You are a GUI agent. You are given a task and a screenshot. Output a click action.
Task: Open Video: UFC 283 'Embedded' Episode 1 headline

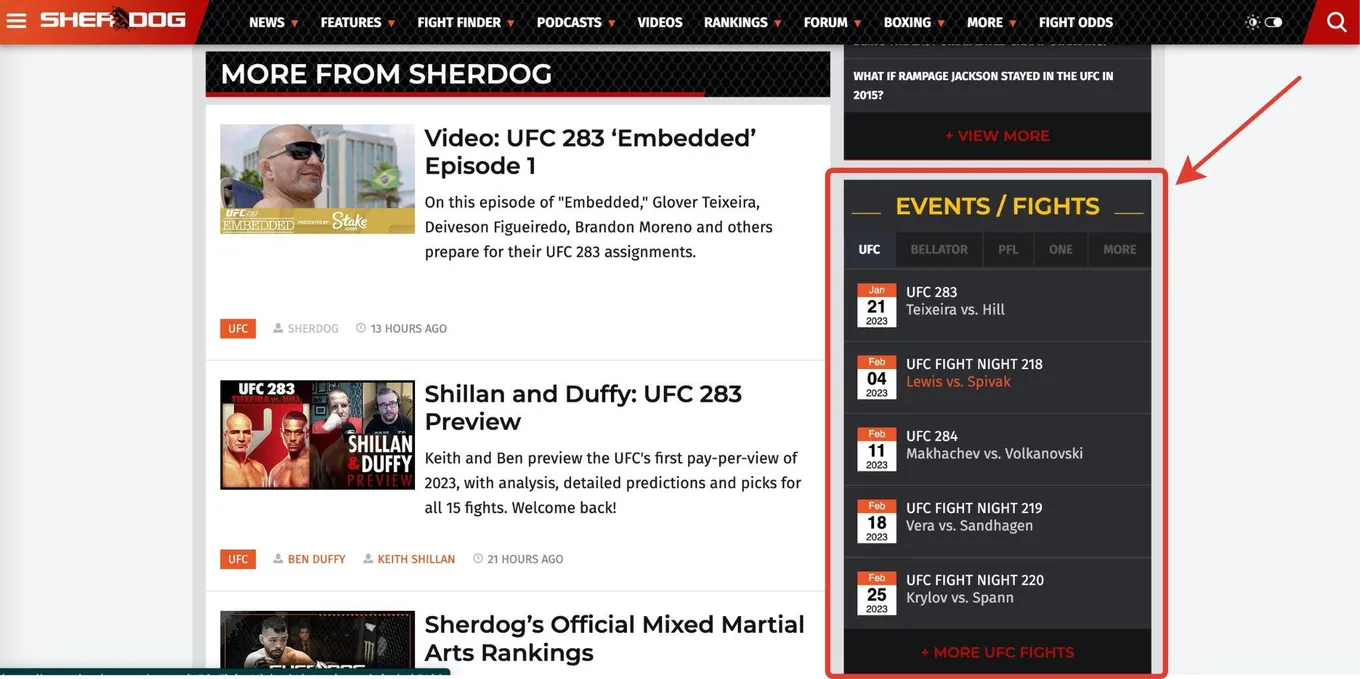click(x=590, y=152)
